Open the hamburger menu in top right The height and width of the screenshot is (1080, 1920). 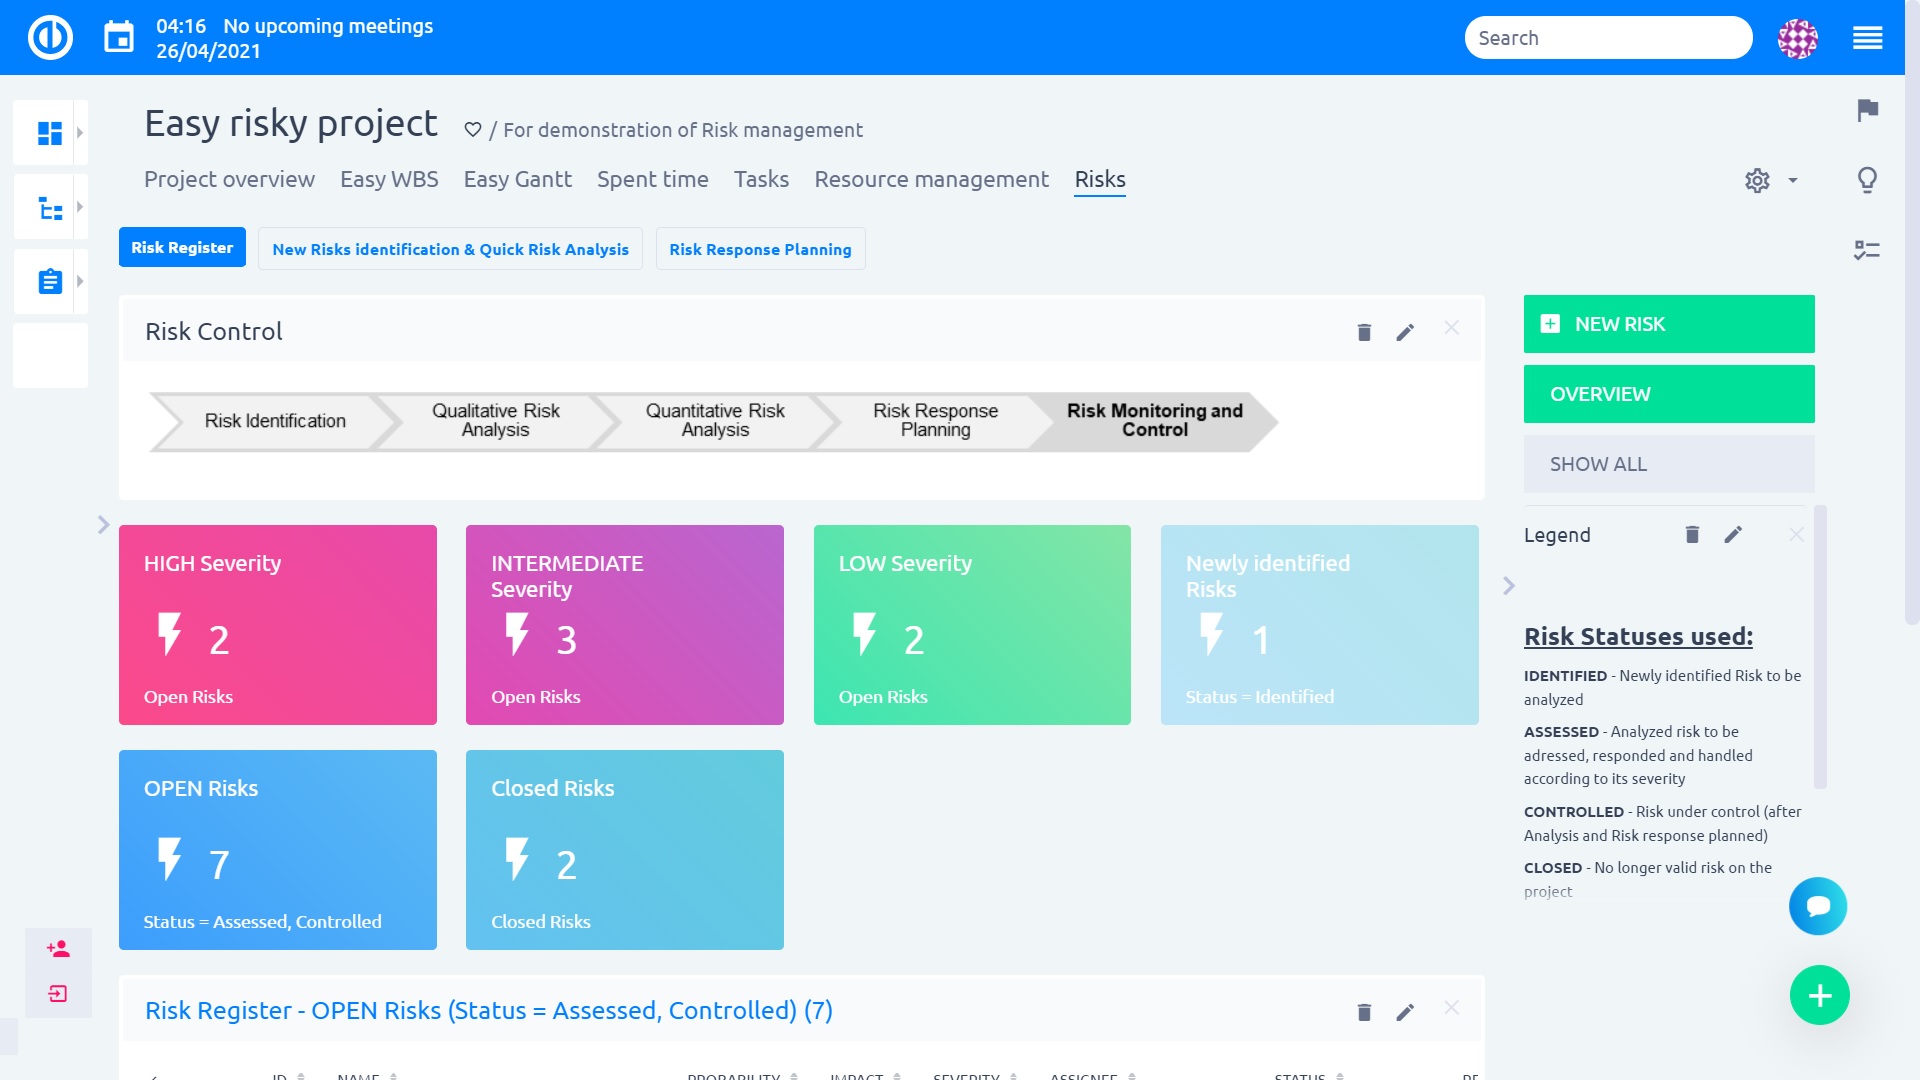coord(1867,38)
